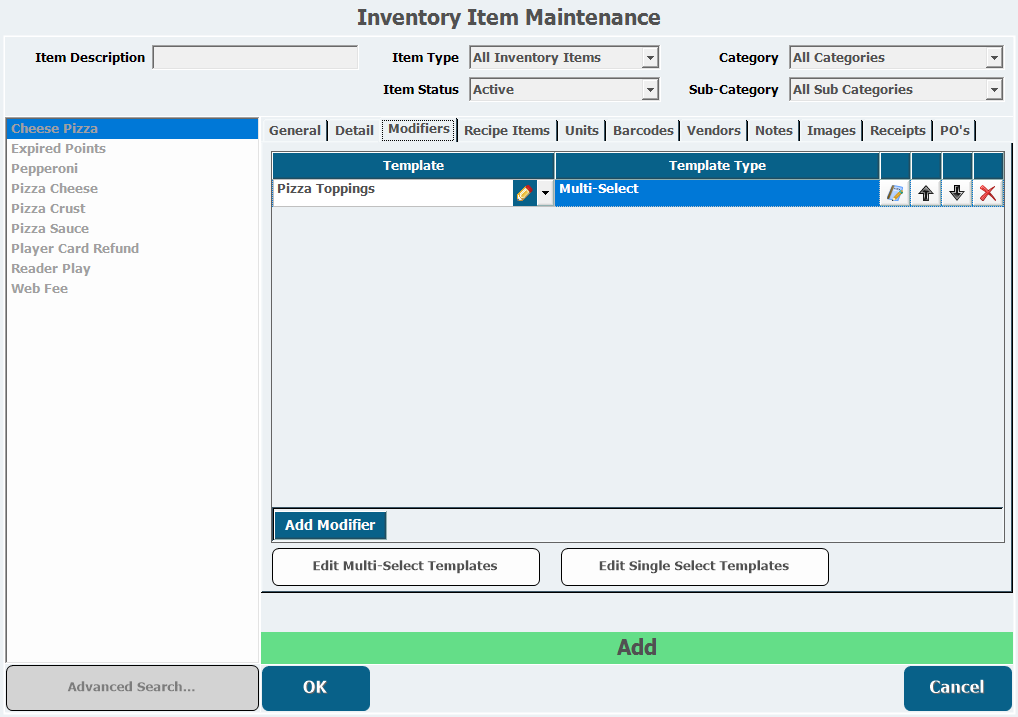
Task: Delete Pizza Toppings modifier with red X
Action: [x=988, y=193]
